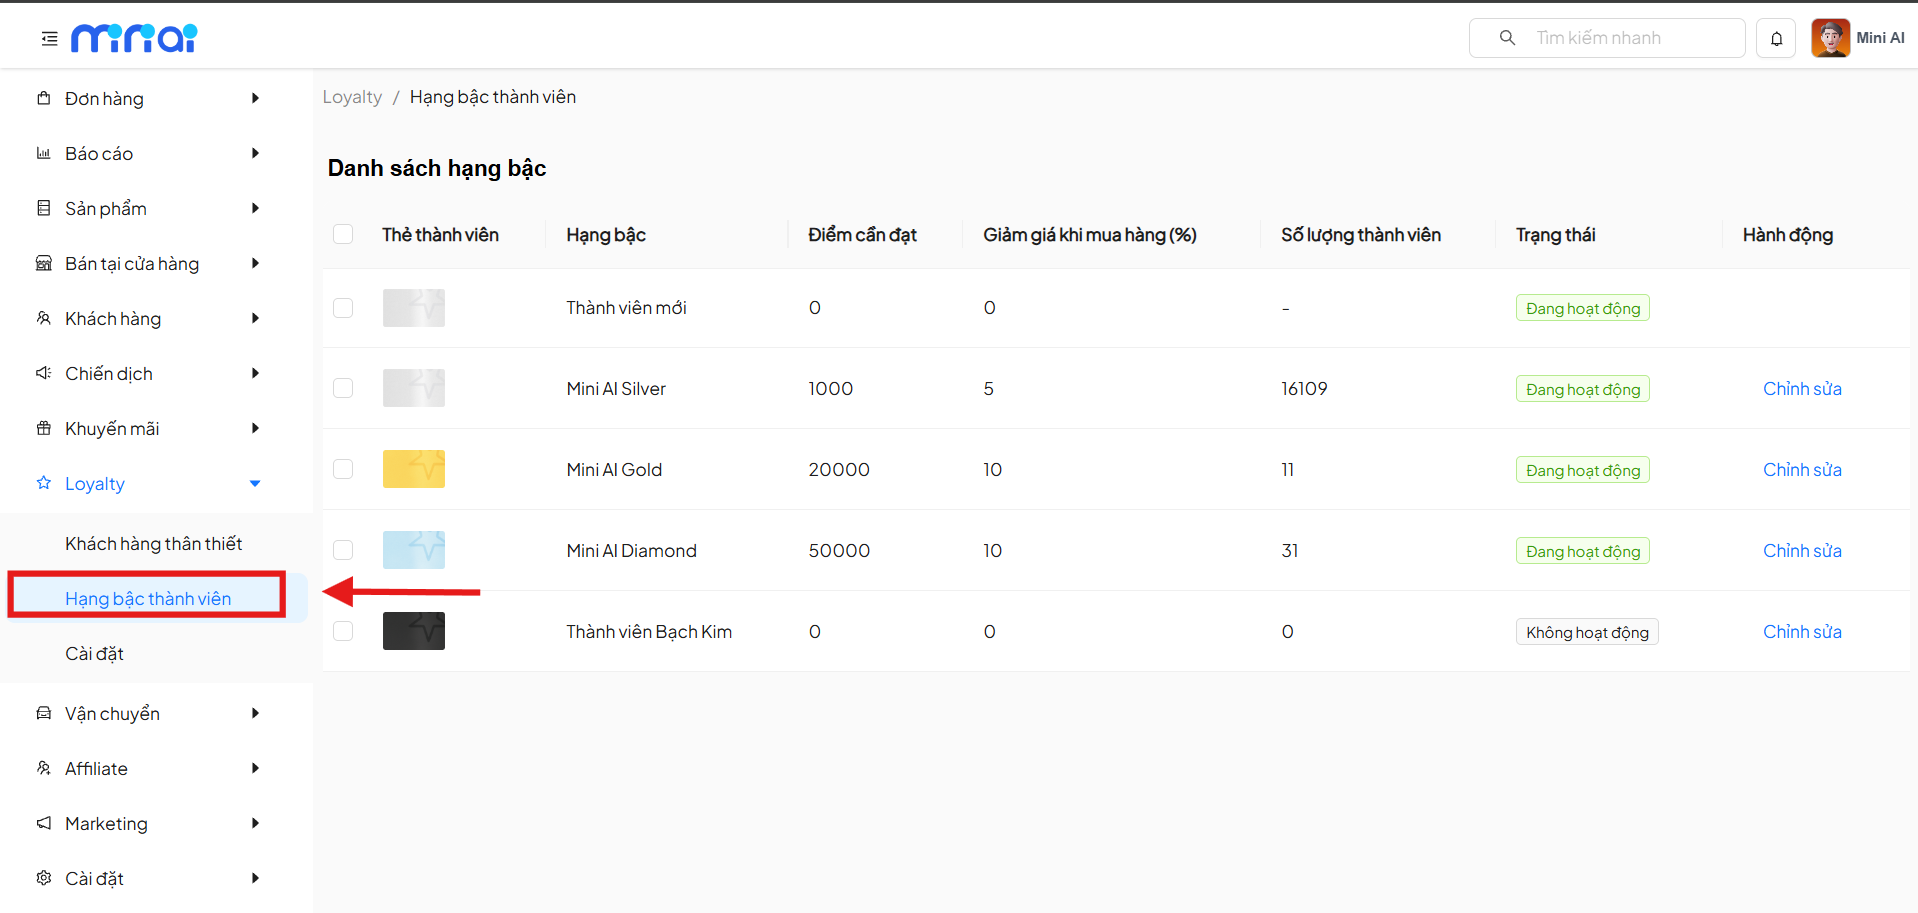Image resolution: width=1918 pixels, height=913 pixels.
Task: Focus the Tìm kiếm nhanh search field
Action: (x=1630, y=38)
